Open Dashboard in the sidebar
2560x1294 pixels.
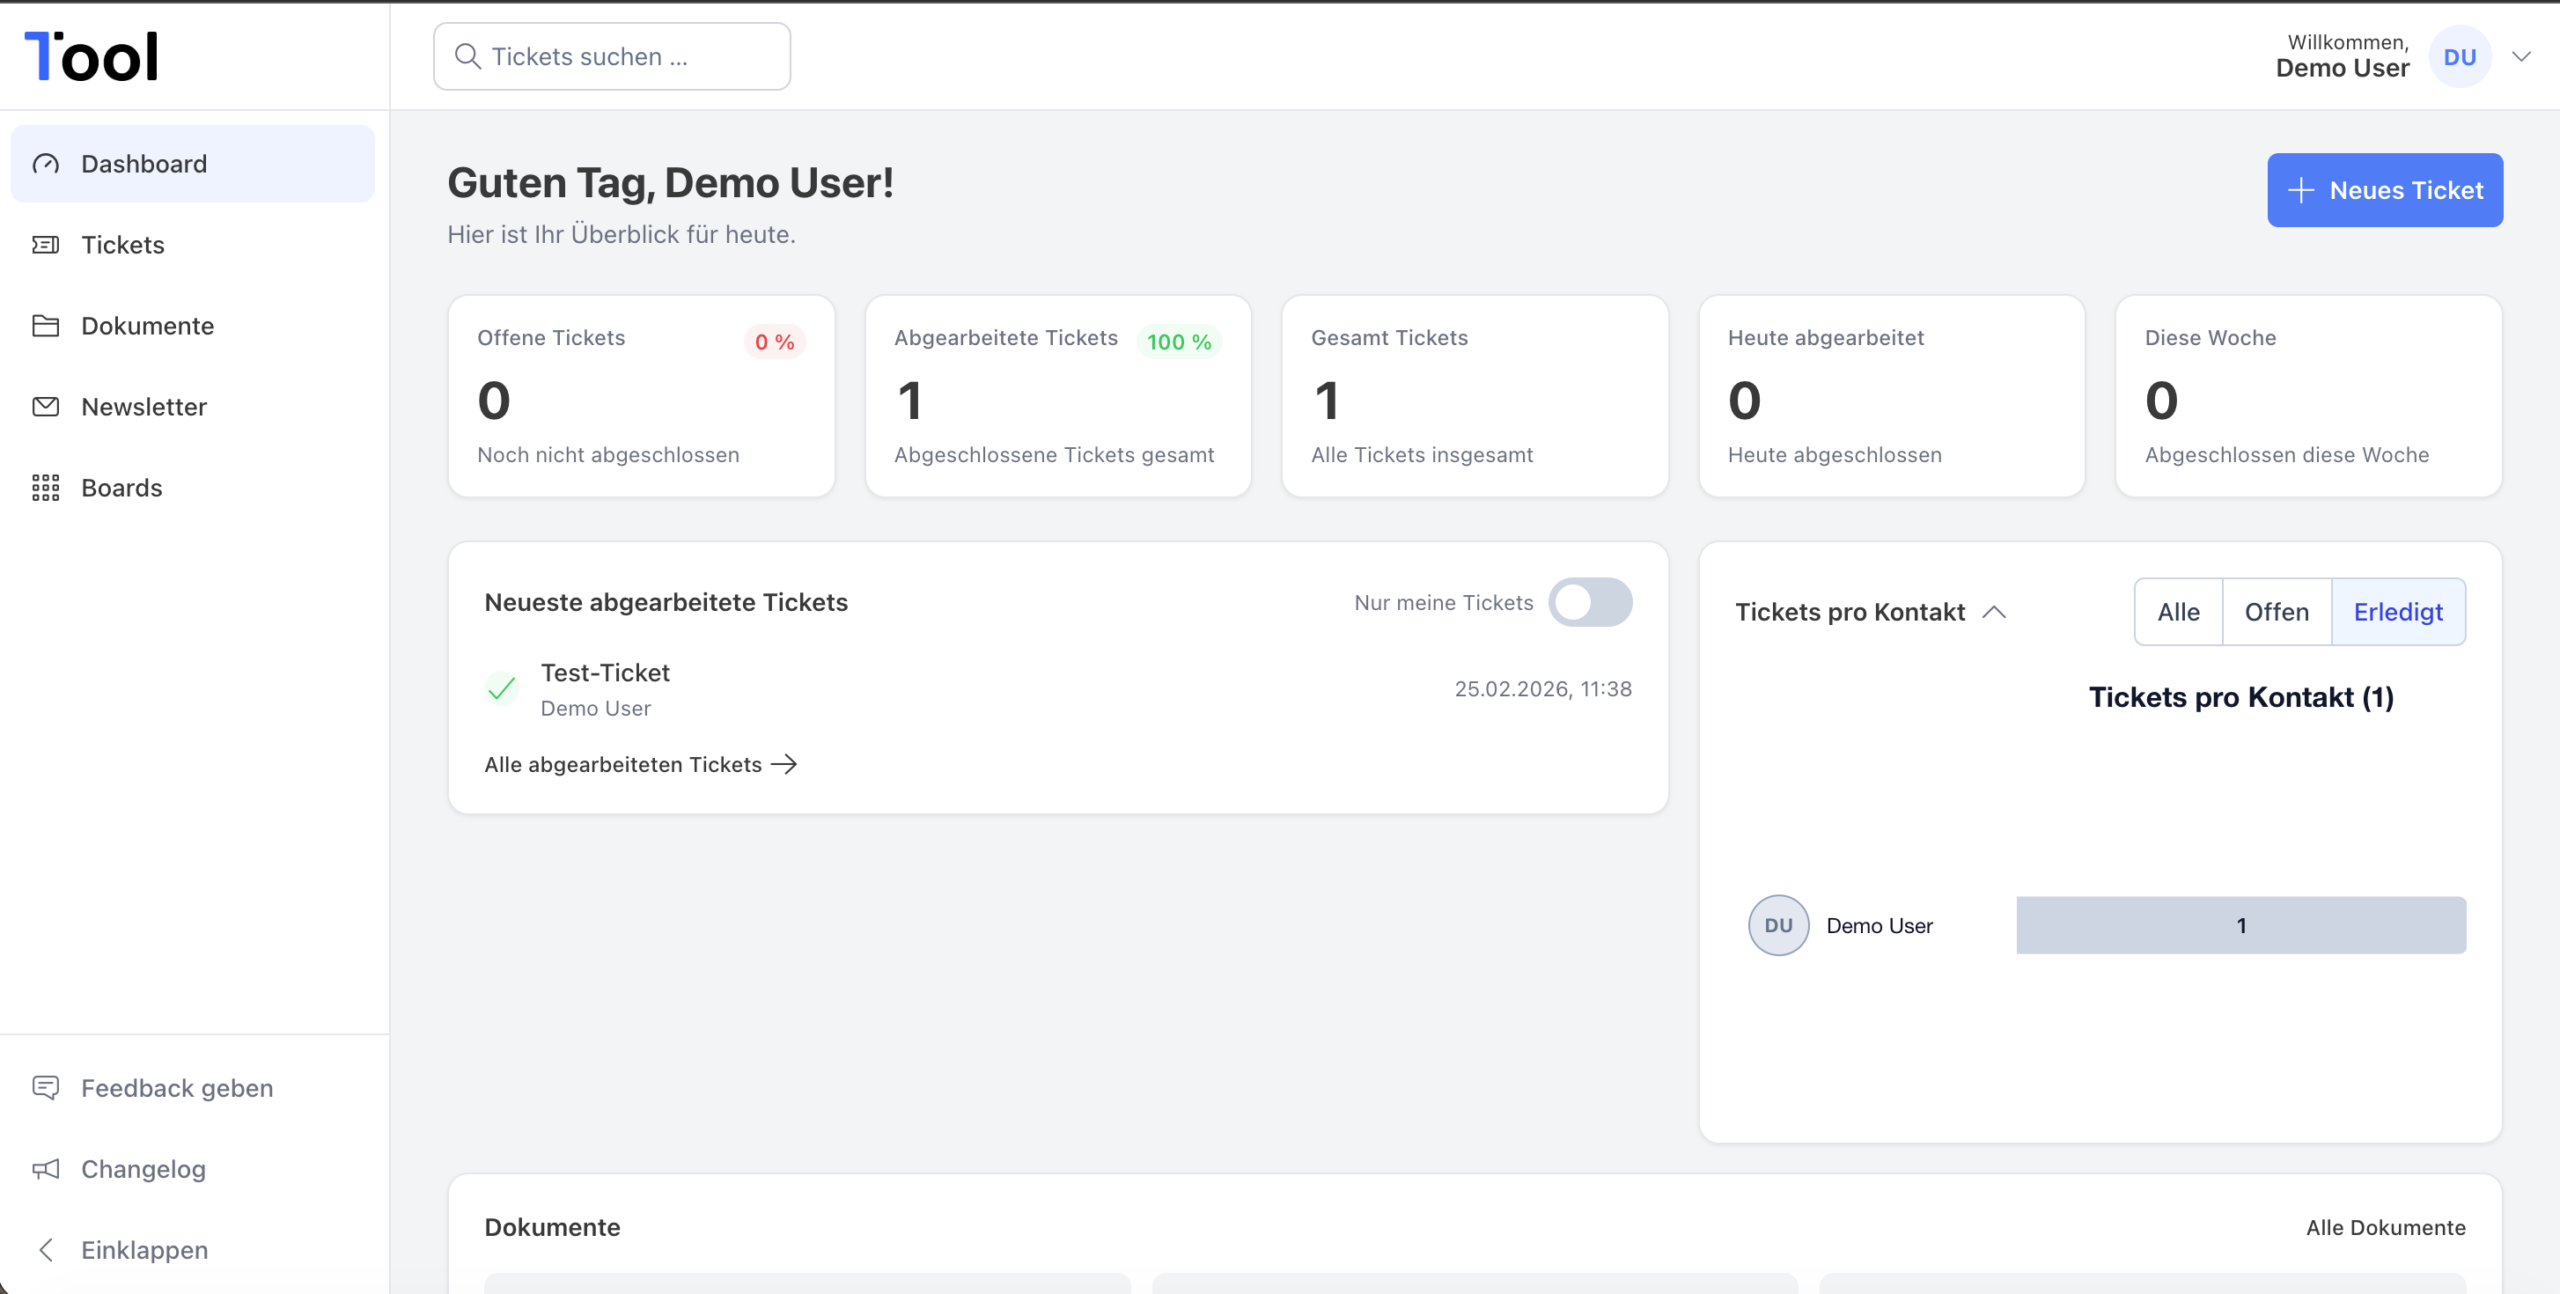coord(193,164)
